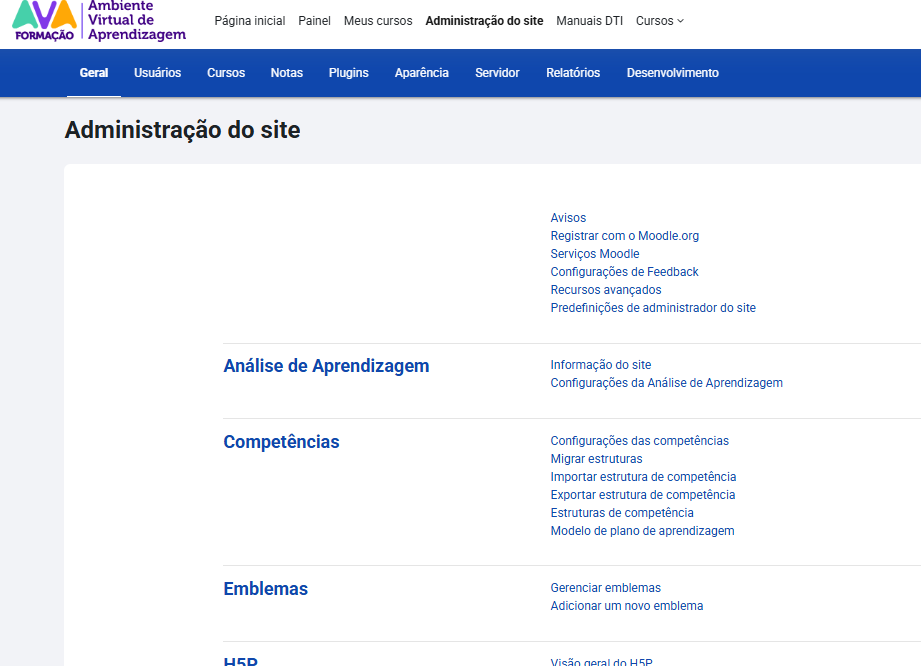Viewport: 921px width, 666px height.
Task: Open Predefinições de administrador do site
Action: 653,308
